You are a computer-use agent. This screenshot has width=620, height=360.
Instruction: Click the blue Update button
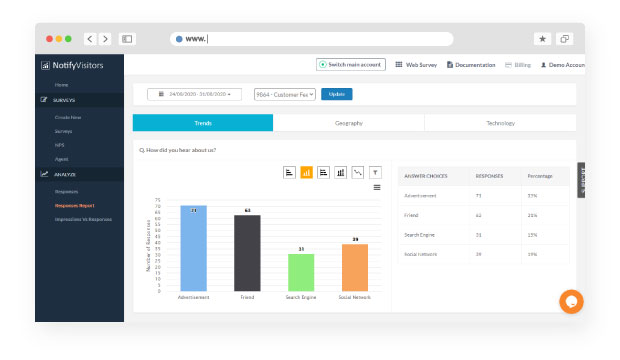(337, 94)
